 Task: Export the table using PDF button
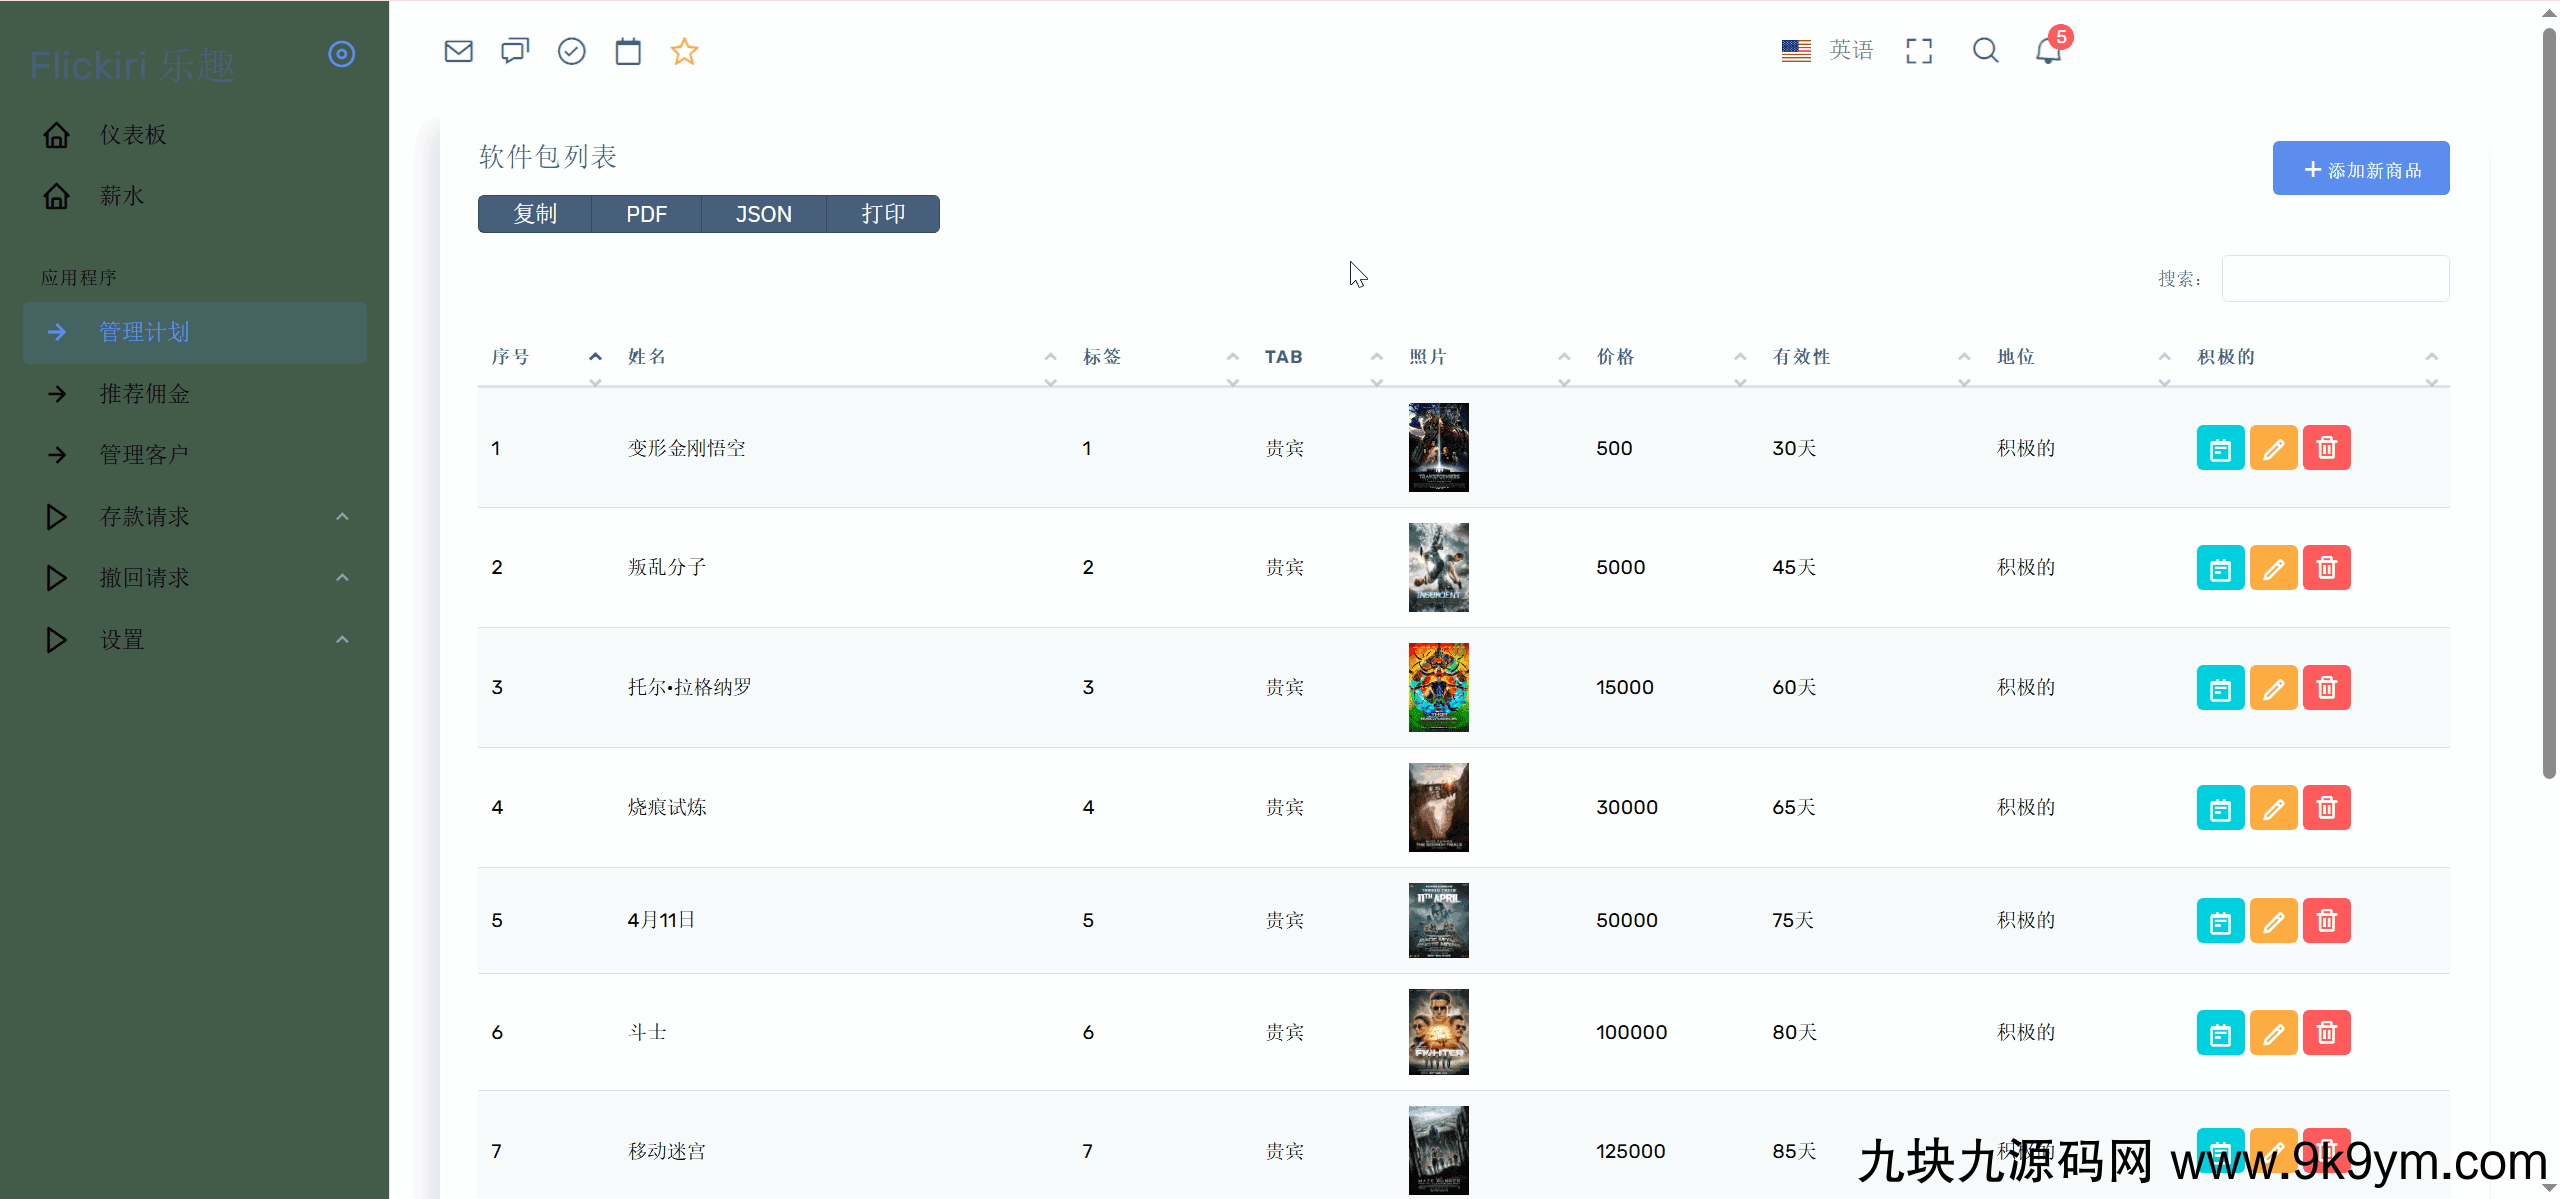tap(646, 214)
